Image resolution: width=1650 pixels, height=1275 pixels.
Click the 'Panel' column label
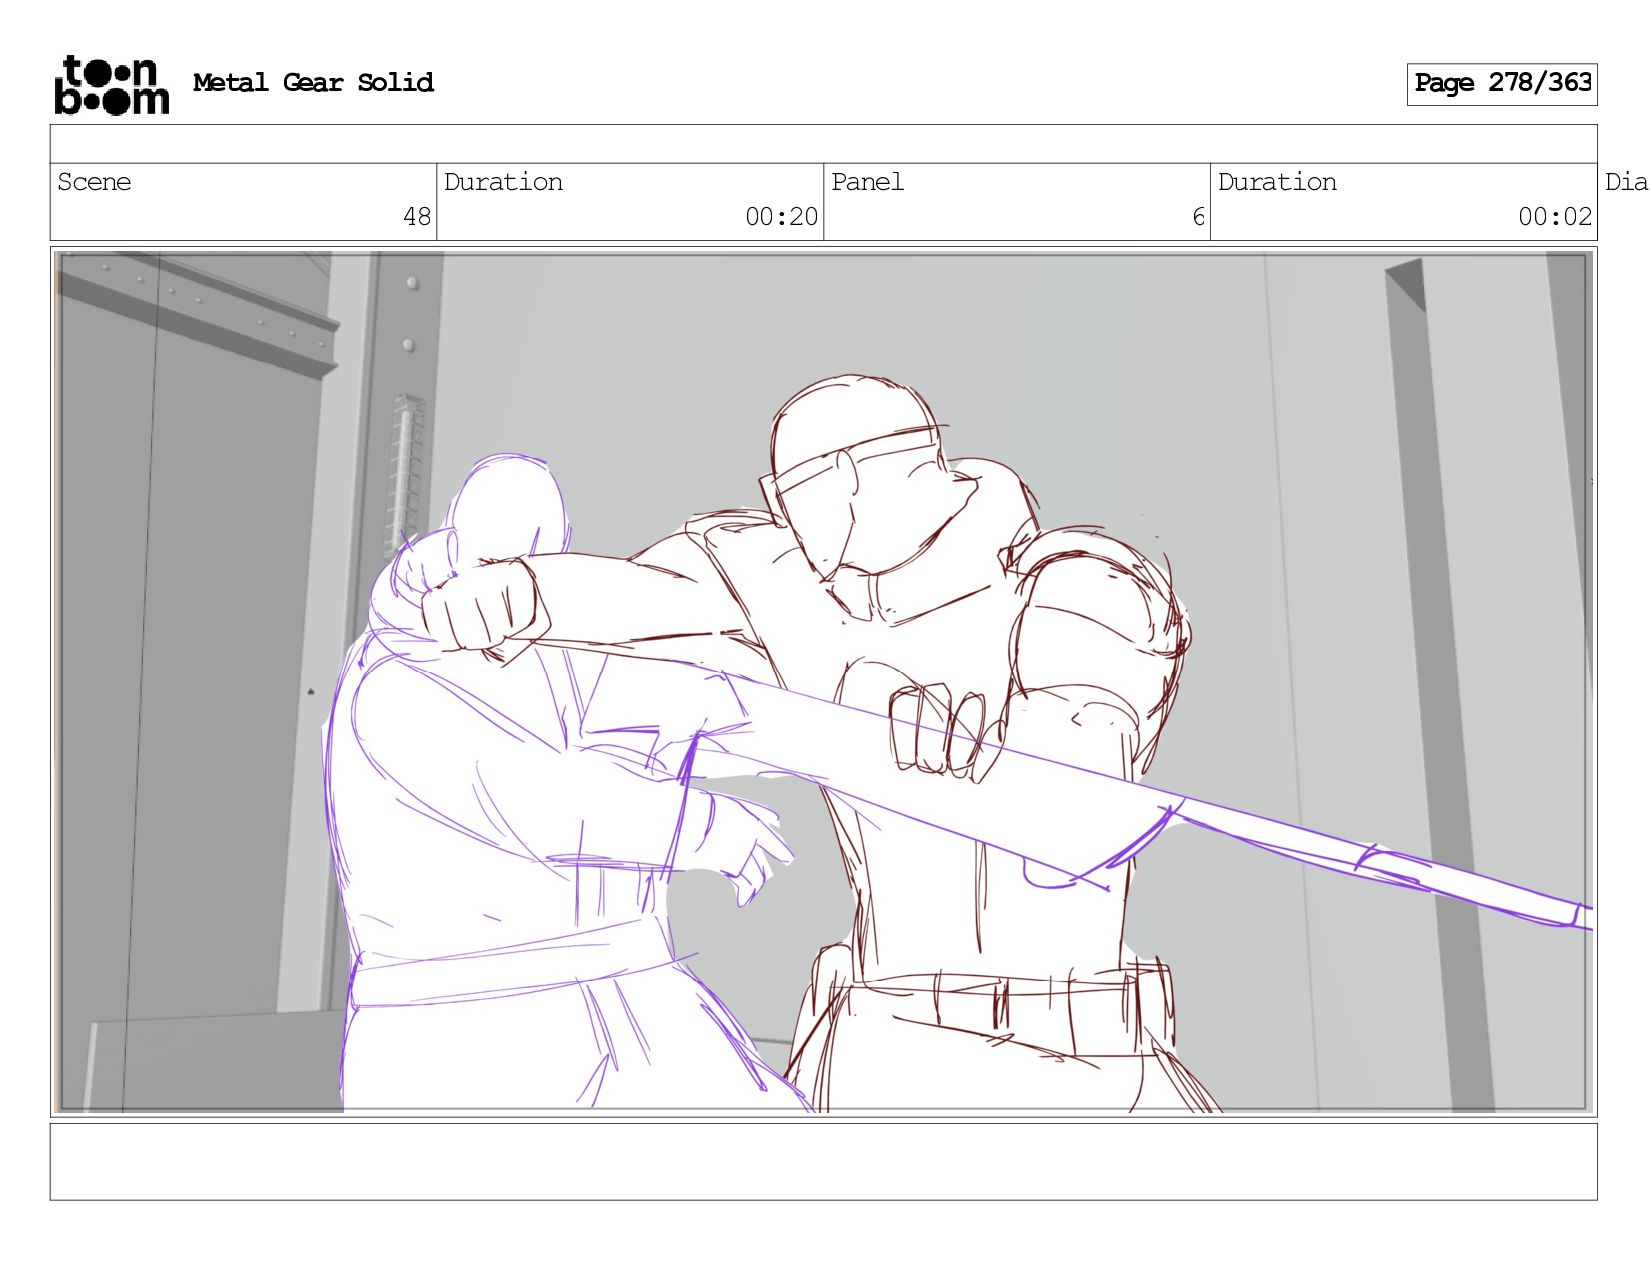point(867,182)
